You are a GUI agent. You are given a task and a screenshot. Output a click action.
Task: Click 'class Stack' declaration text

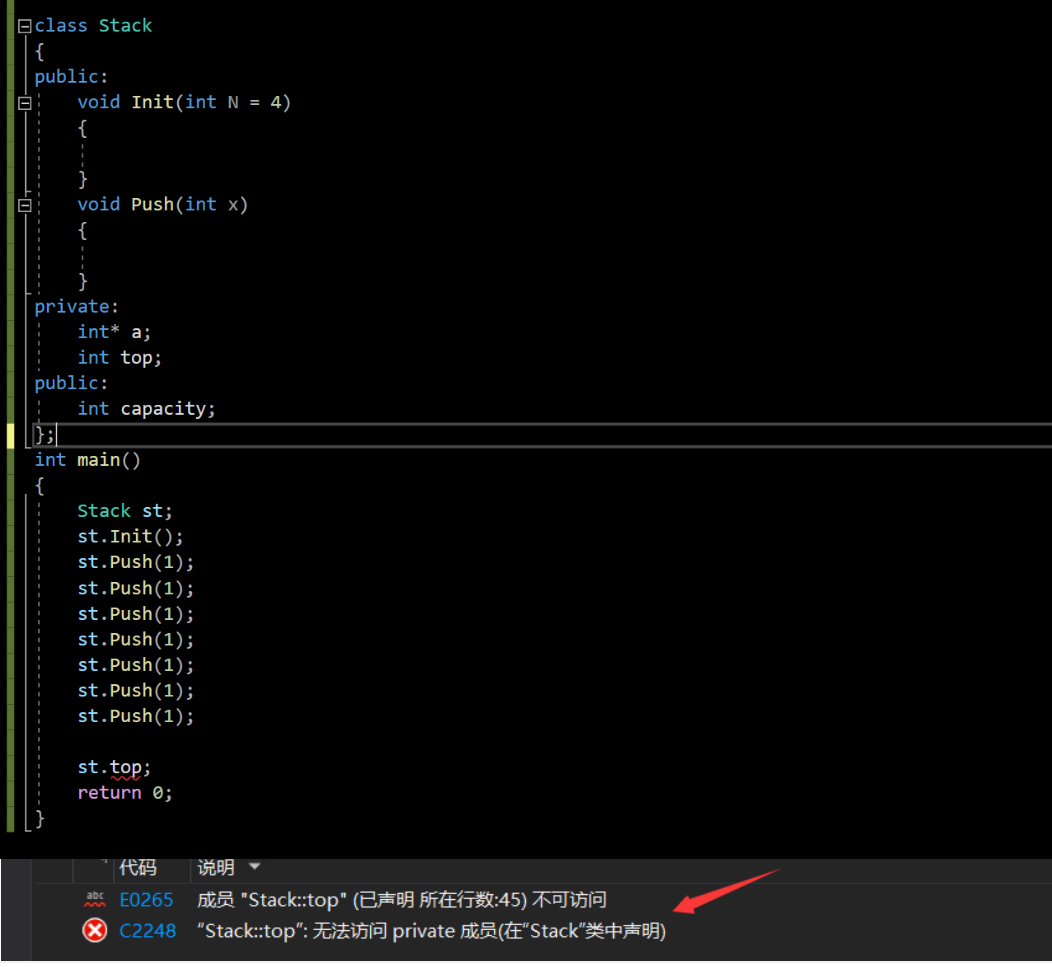point(93,26)
